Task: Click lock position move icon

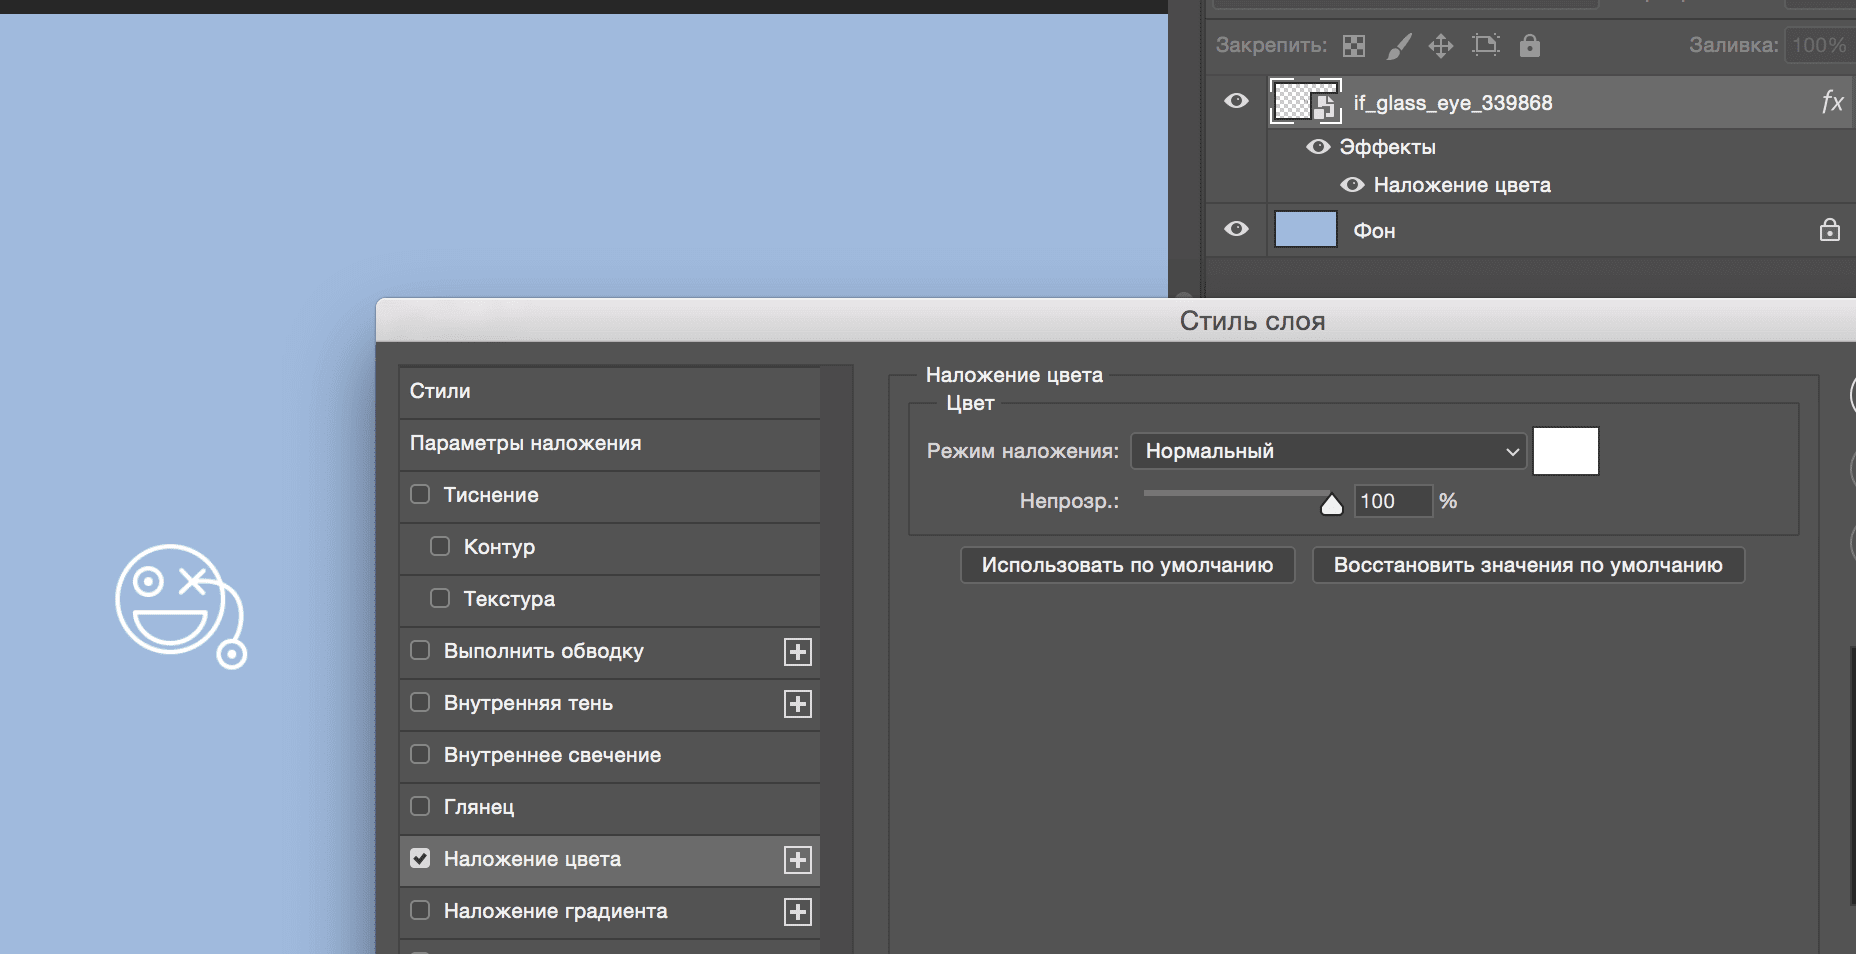Action: tap(1441, 46)
